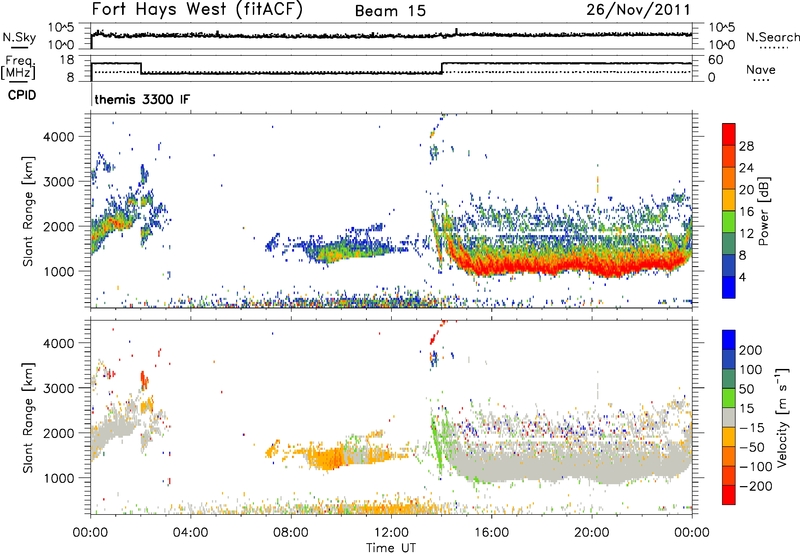This screenshot has width=800, height=554.
Task: Click the "12:00" time axis tick label
Action: (391, 533)
